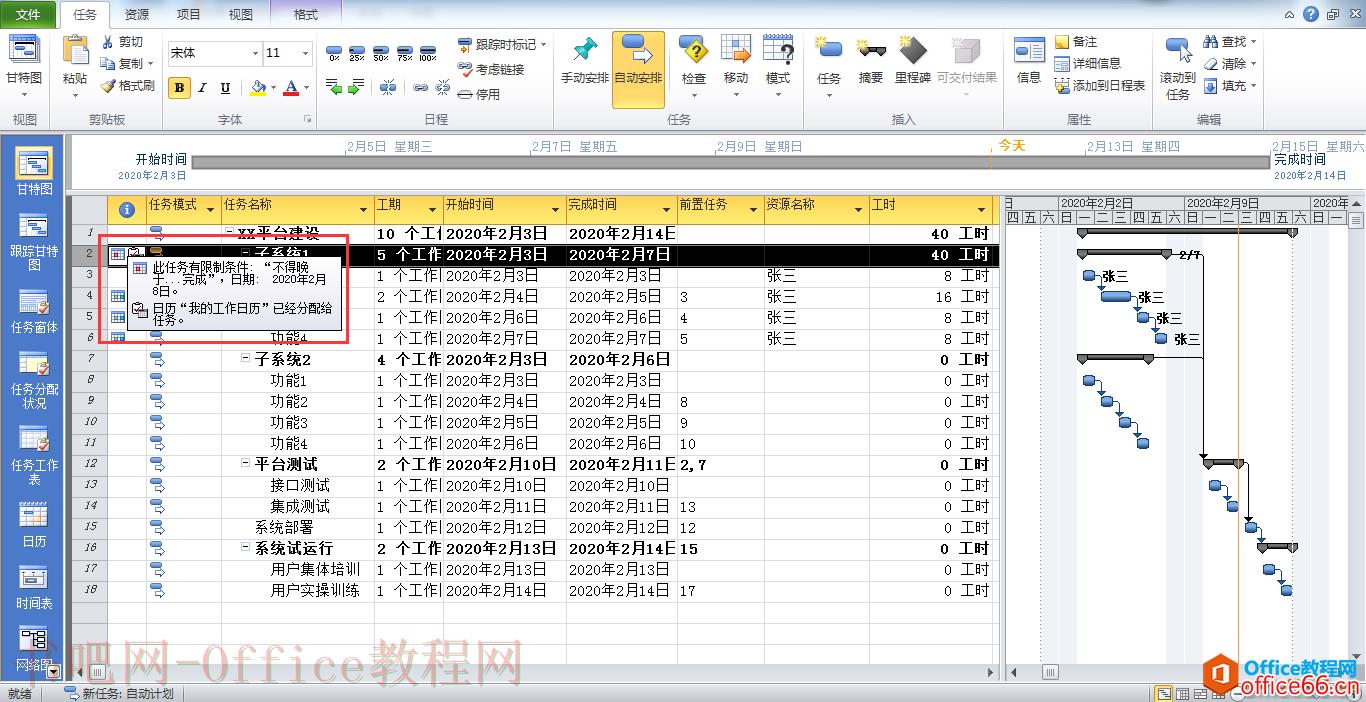Open task Information (信息)
Image resolution: width=1366 pixels, height=702 pixels.
click(1029, 60)
